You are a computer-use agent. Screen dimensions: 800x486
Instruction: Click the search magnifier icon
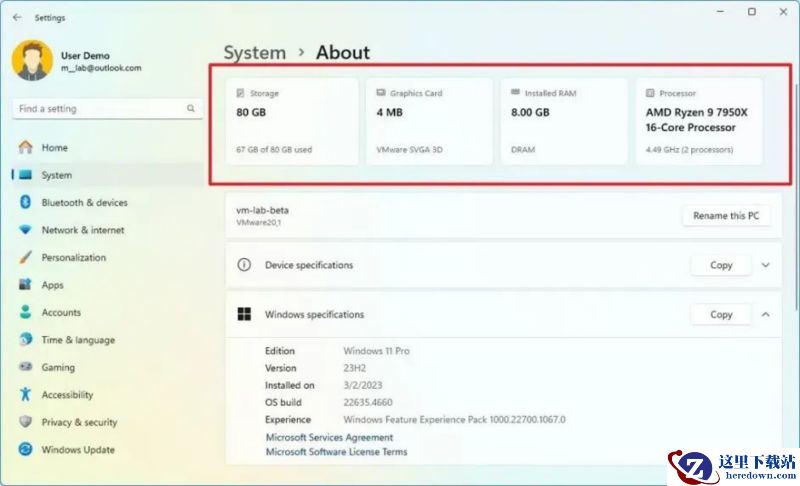pos(191,108)
